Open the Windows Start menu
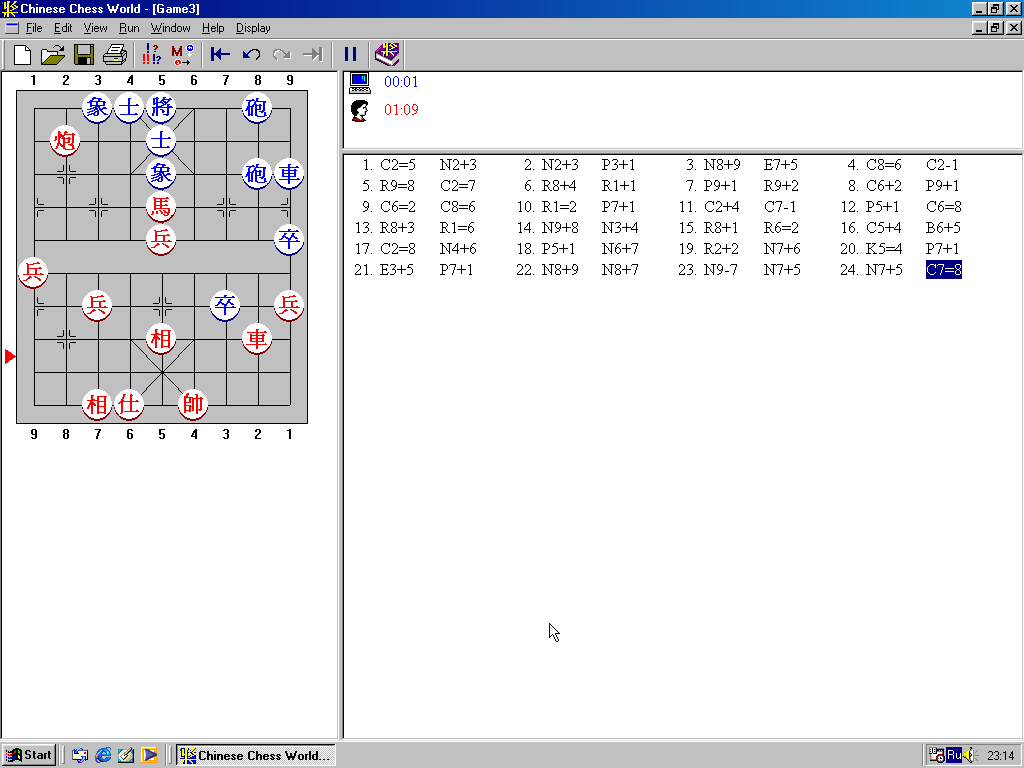This screenshot has height=768, width=1024. 28,755
